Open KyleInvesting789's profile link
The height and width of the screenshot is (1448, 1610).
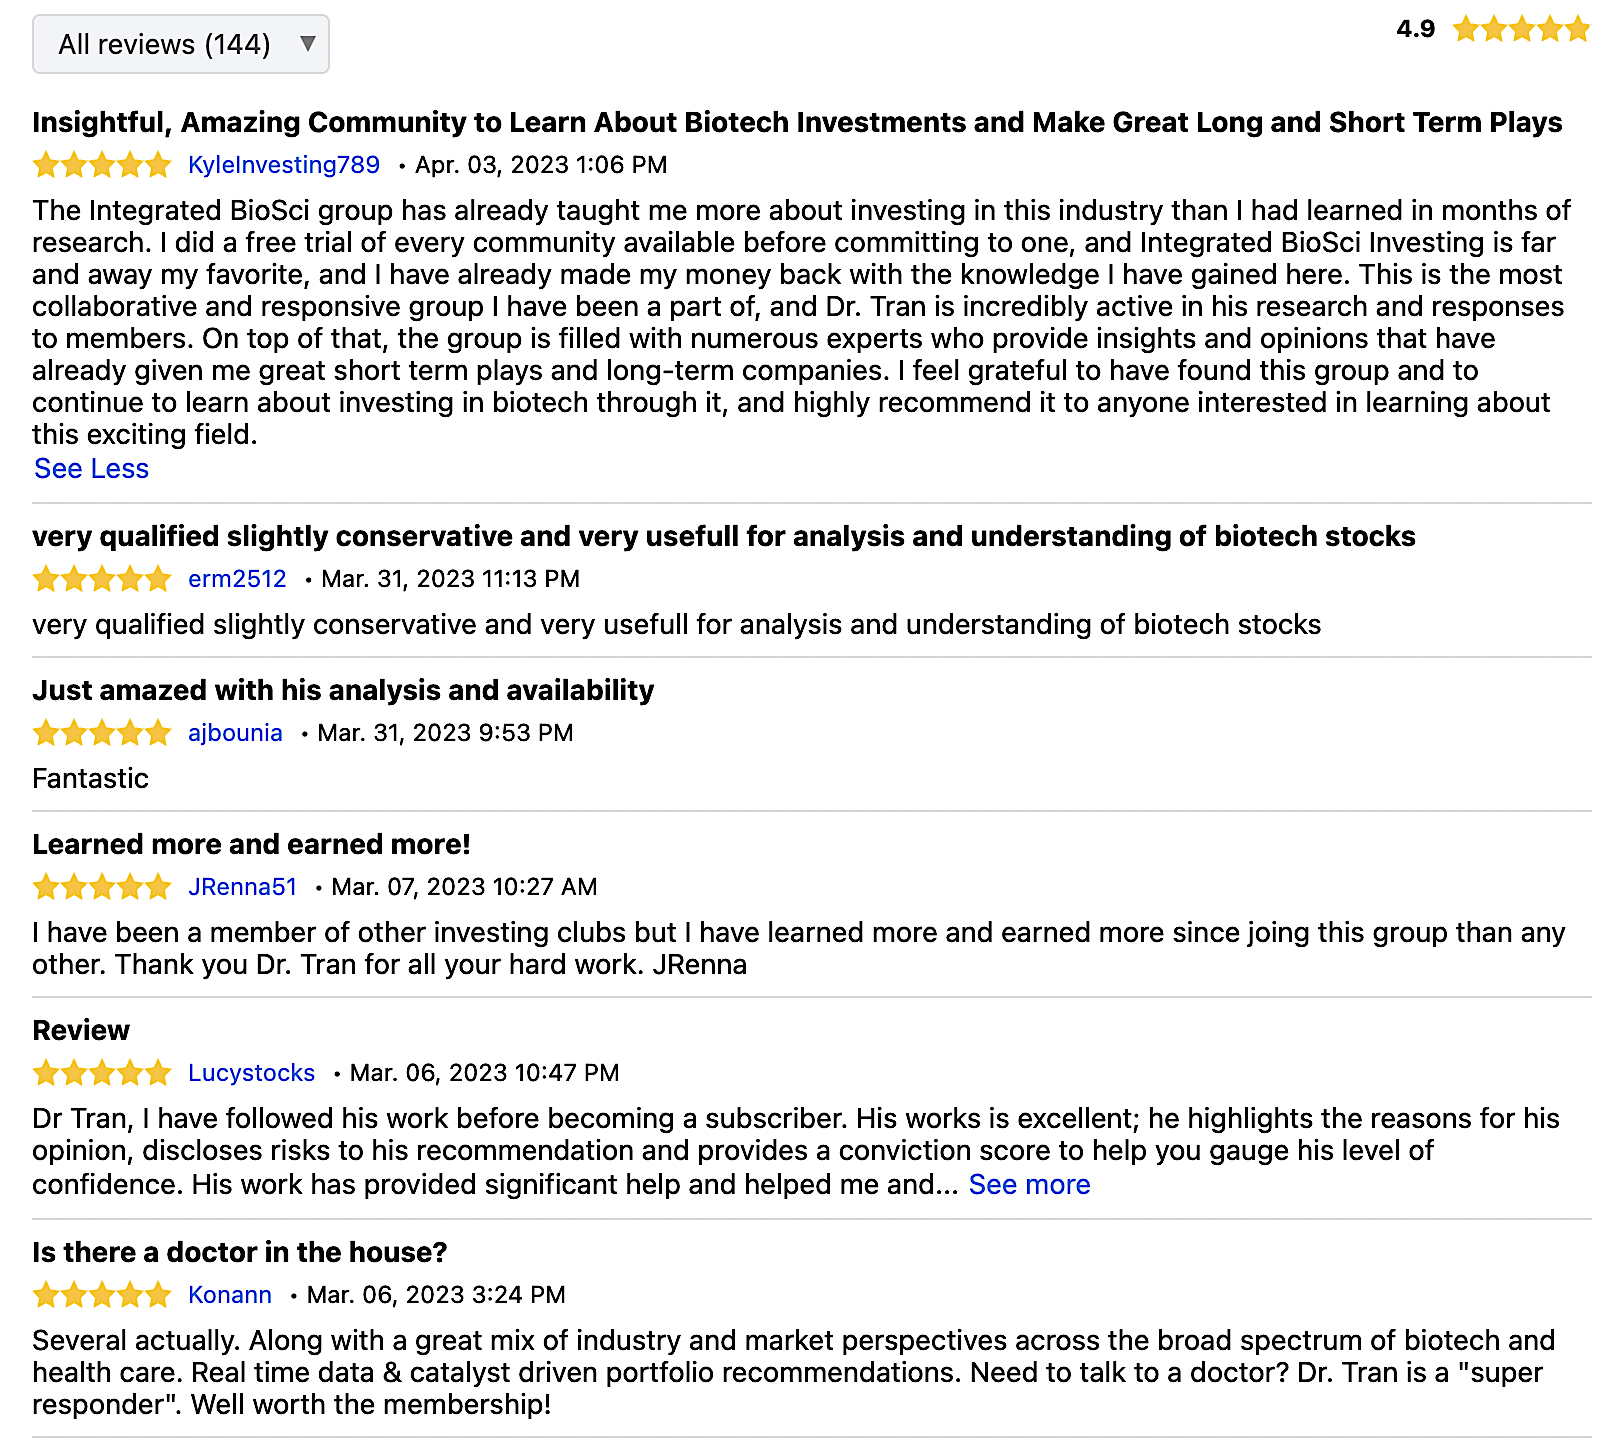[284, 165]
